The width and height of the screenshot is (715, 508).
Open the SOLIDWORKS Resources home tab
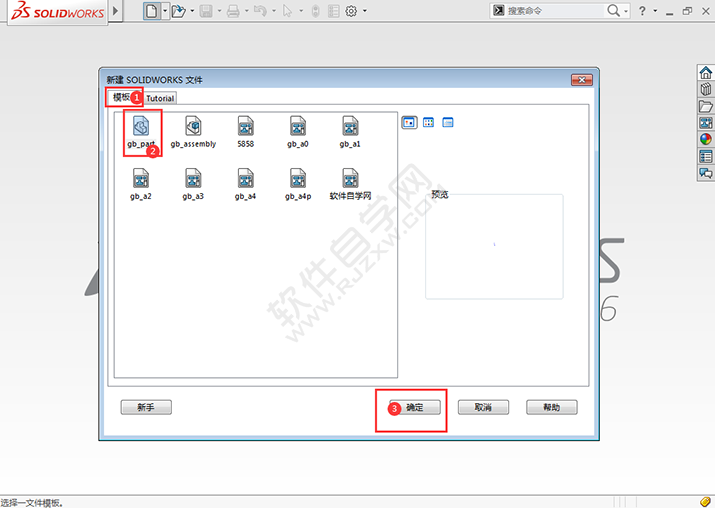(705, 73)
